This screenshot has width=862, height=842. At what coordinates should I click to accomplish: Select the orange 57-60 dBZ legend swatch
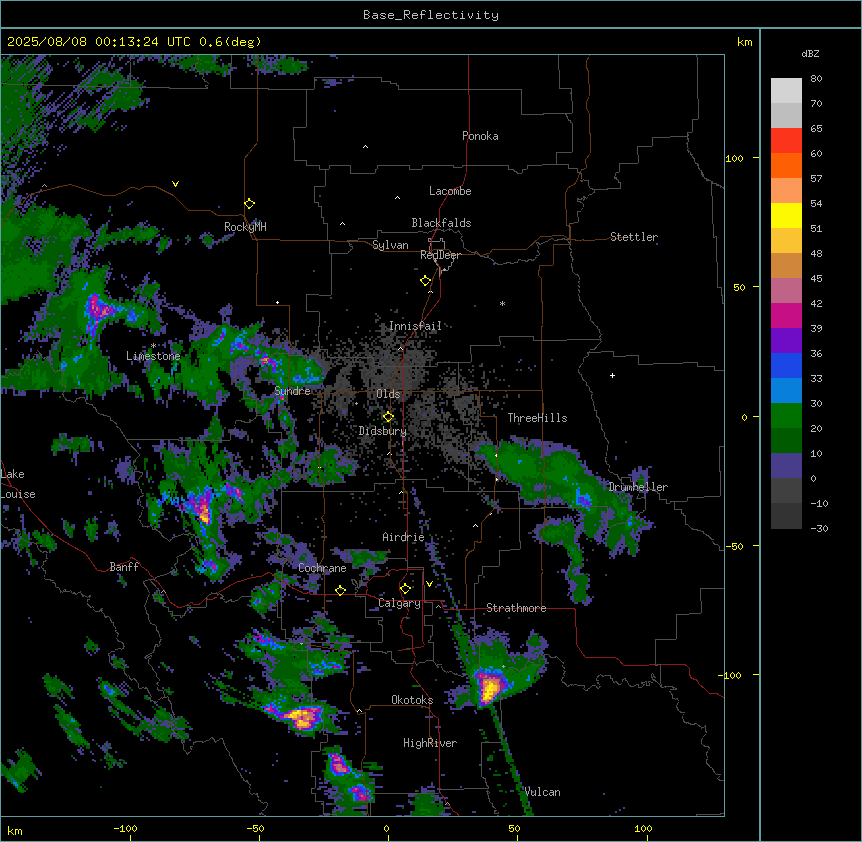(x=786, y=165)
